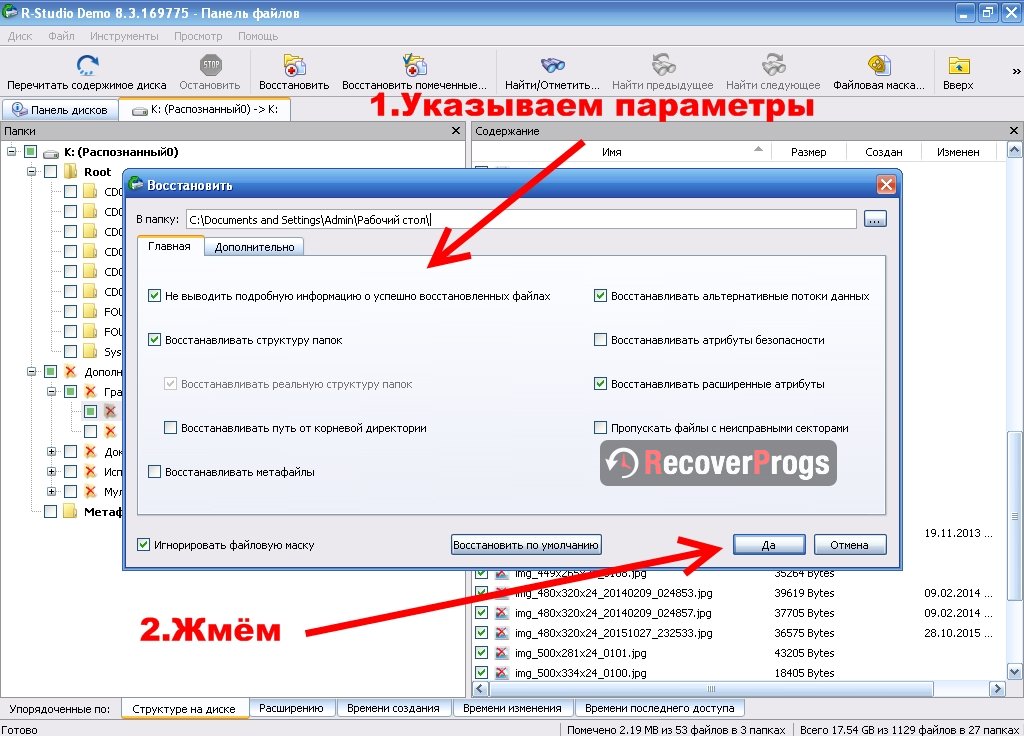
Task: Expand the Исп... tree node
Action: (x=52, y=472)
